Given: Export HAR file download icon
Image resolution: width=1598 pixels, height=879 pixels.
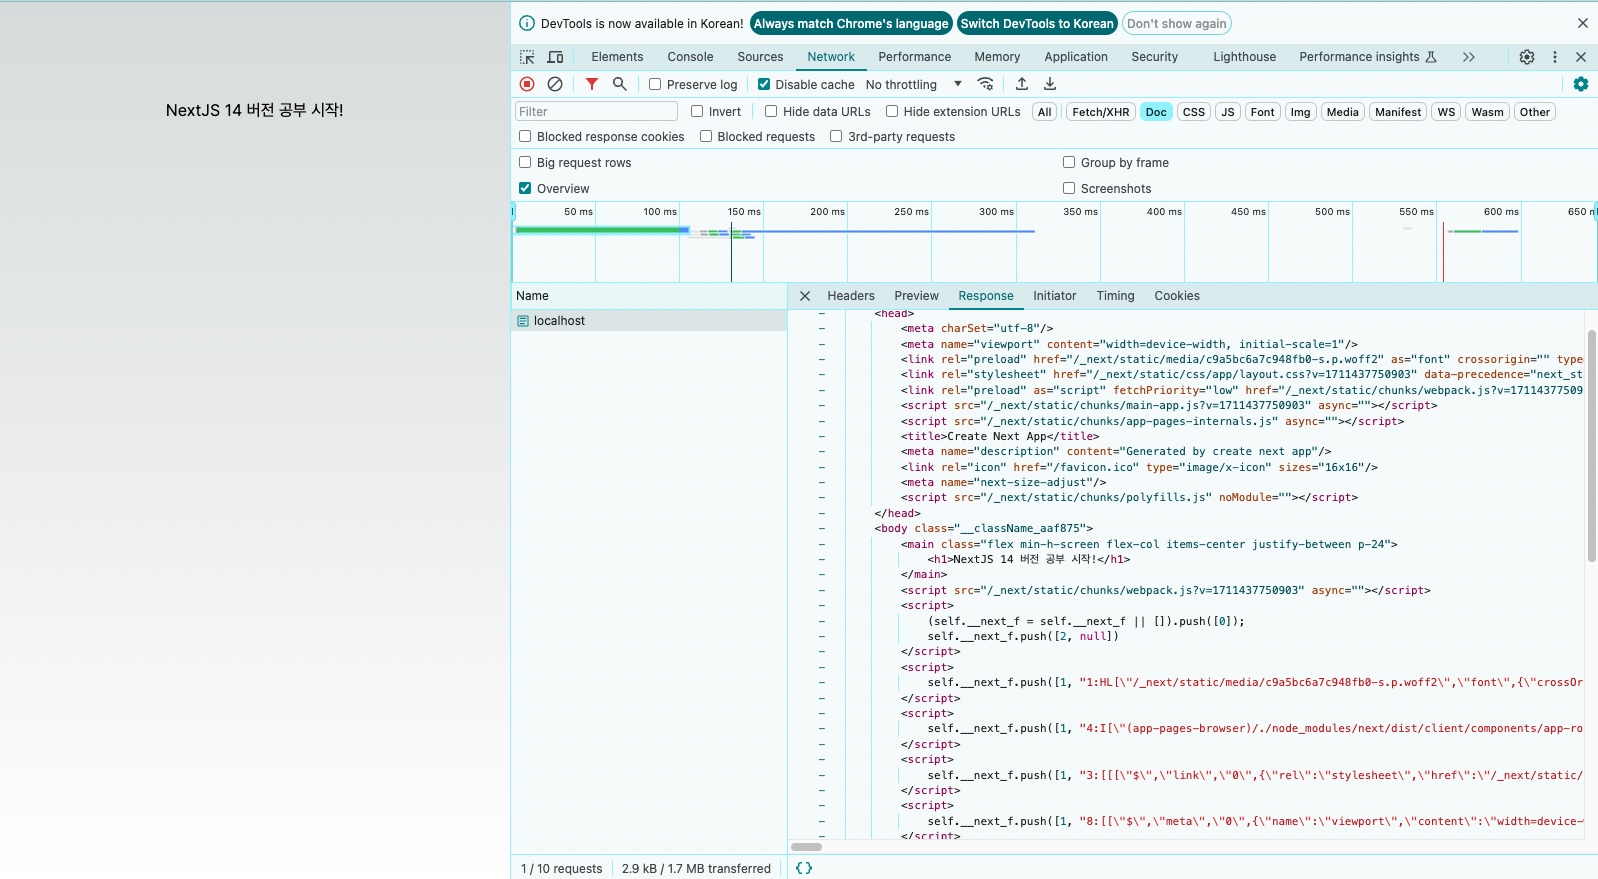Looking at the screenshot, I should click(1050, 84).
